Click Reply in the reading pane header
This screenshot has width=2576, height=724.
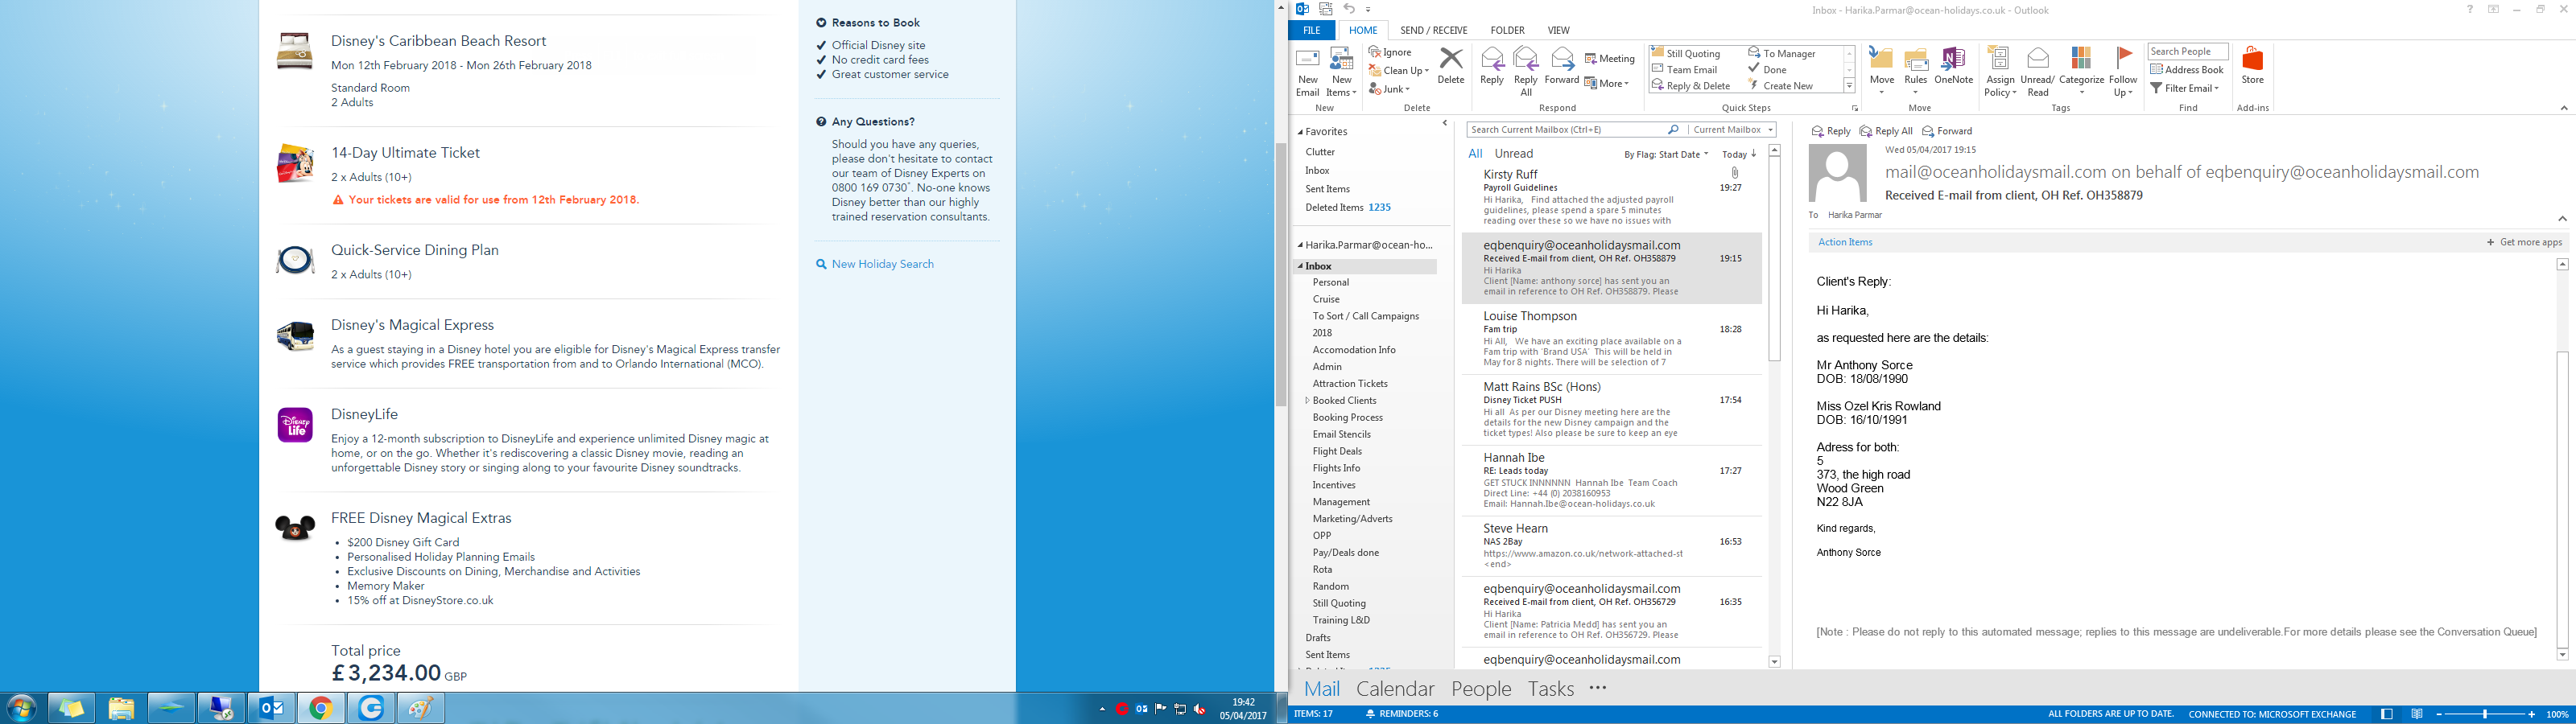[1831, 131]
